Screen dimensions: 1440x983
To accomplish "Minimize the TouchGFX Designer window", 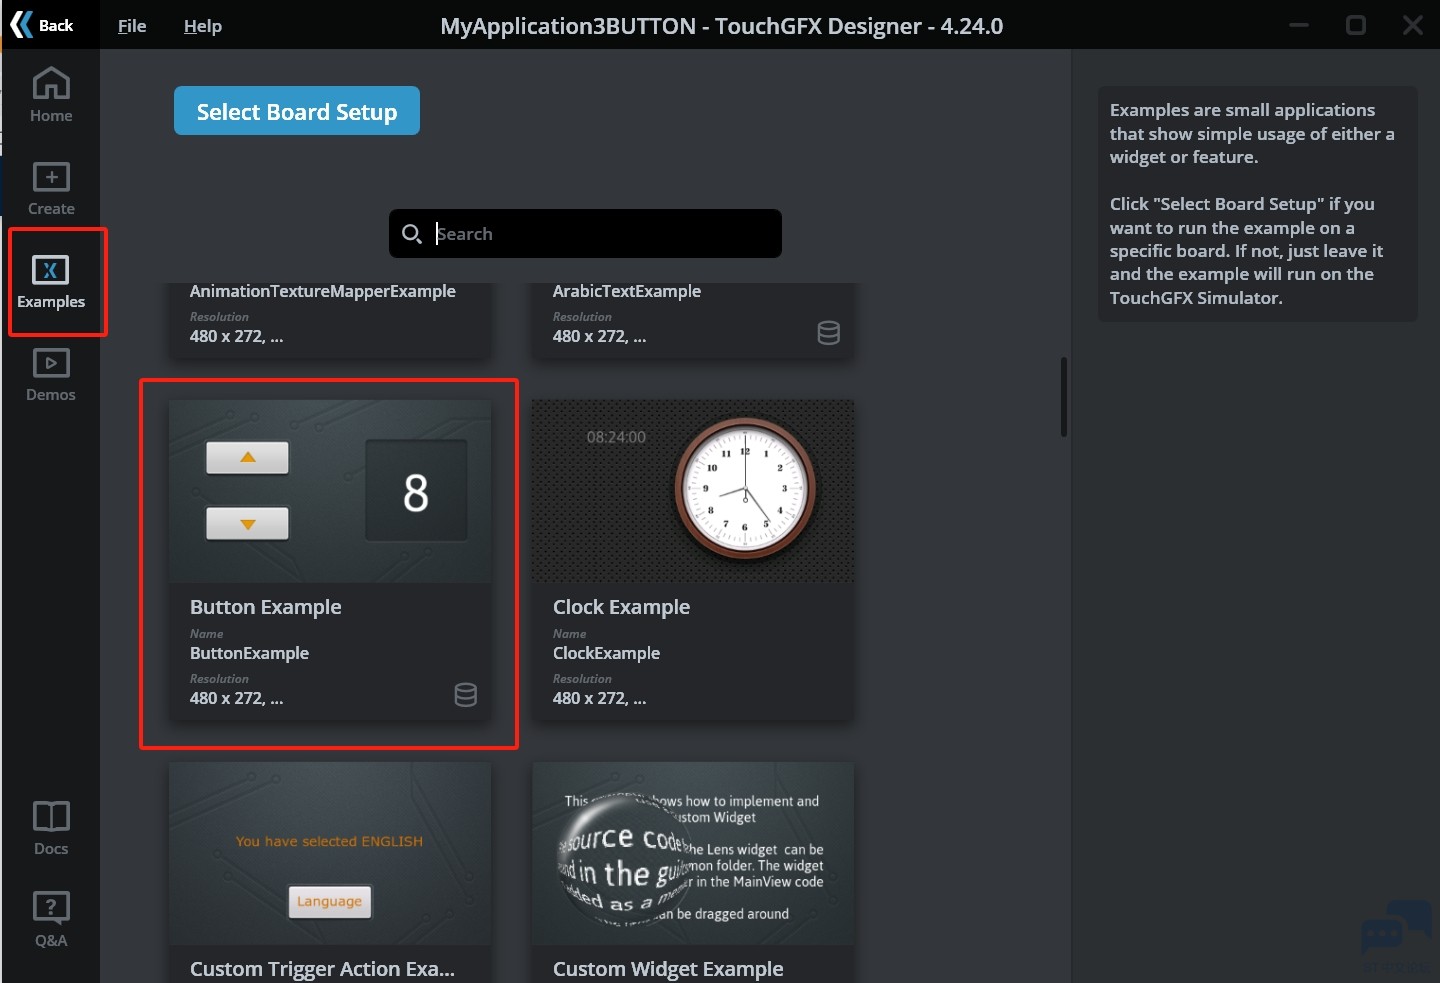I will click(x=1299, y=25).
